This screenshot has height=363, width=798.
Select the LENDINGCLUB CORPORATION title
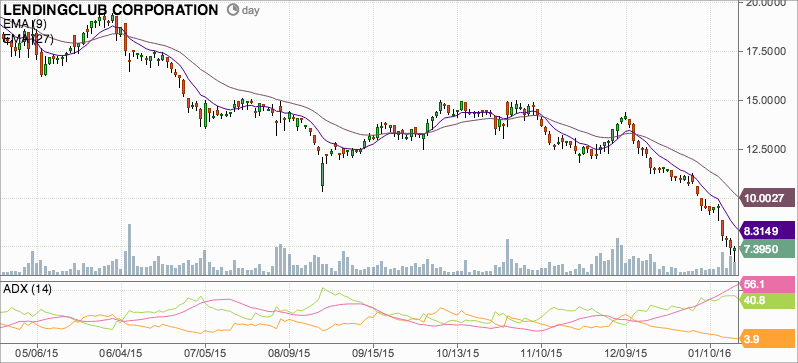[111, 10]
